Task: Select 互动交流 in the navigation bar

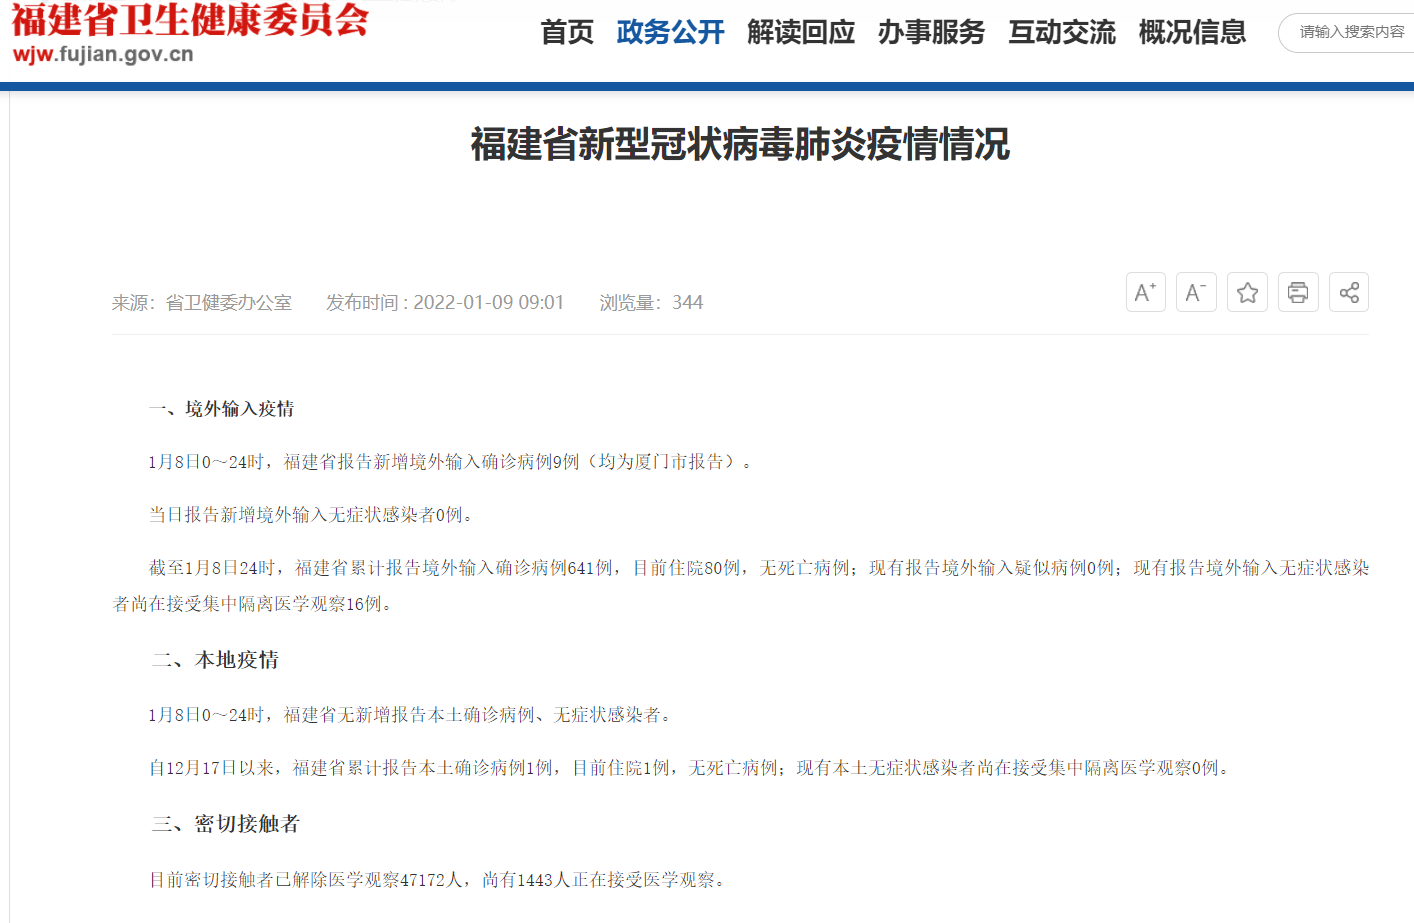Action: 1062,32
